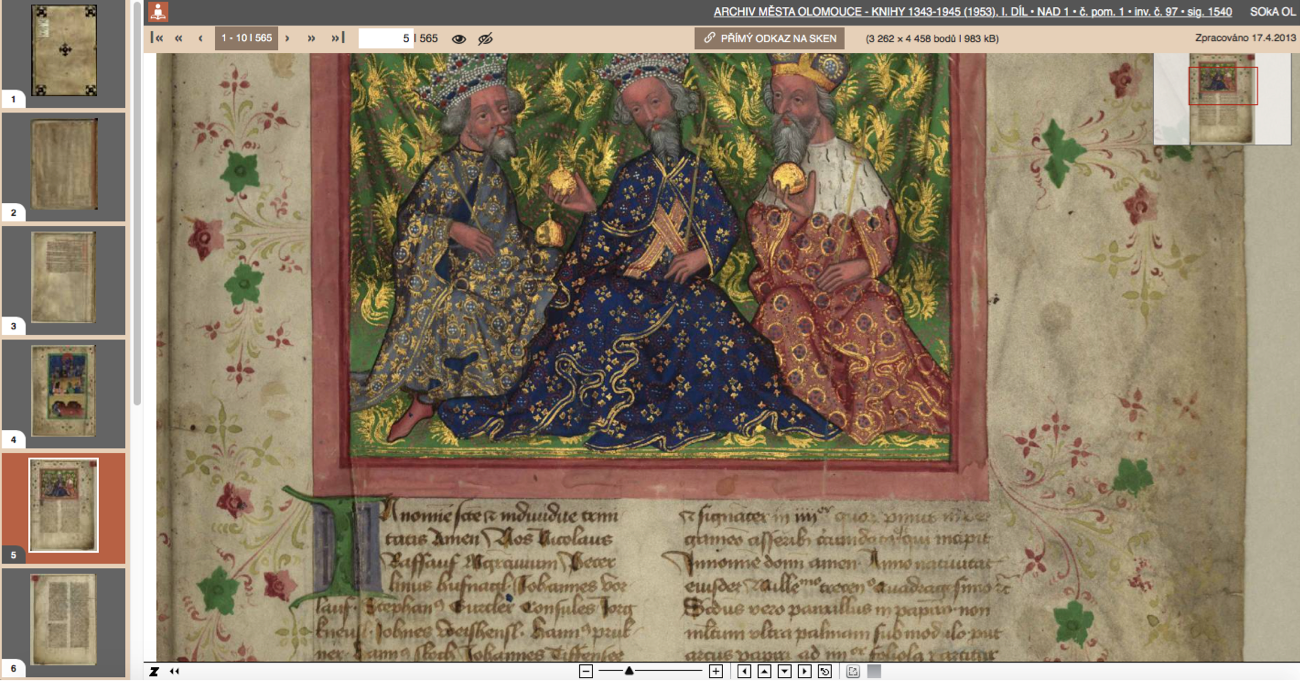Viewport: 1300px width, 681px height.
Task: Reset the image view
Action: (x=825, y=671)
